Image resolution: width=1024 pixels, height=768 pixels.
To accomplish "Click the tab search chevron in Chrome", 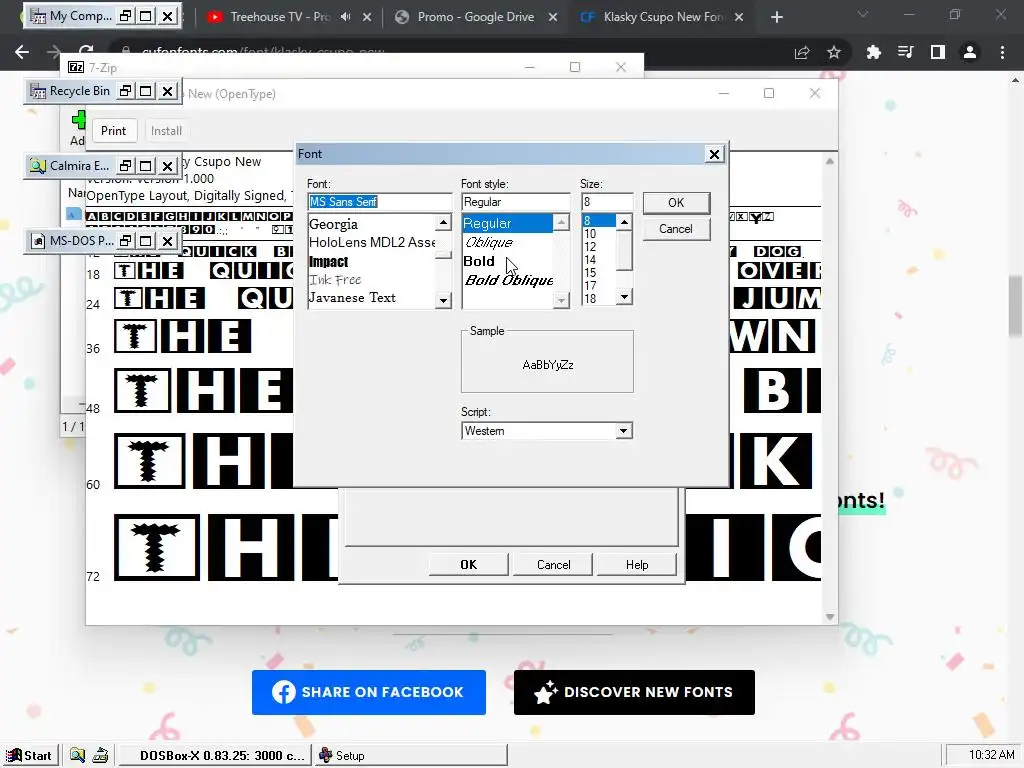I will point(863,14).
